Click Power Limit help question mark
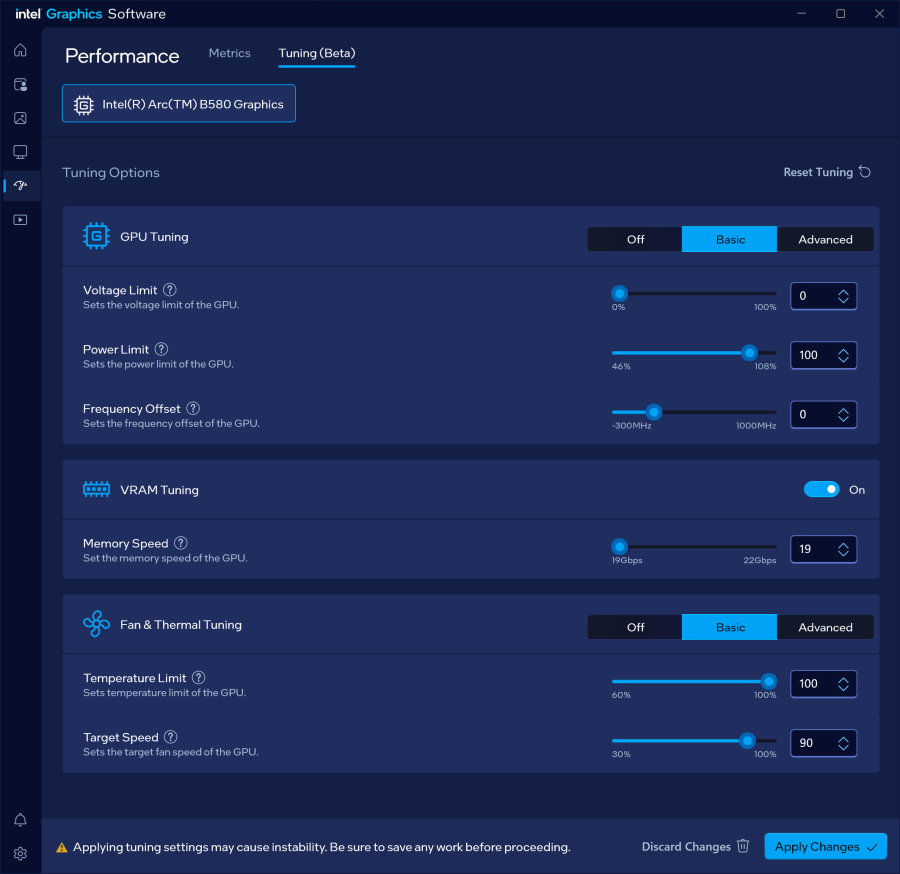 [x=161, y=349]
